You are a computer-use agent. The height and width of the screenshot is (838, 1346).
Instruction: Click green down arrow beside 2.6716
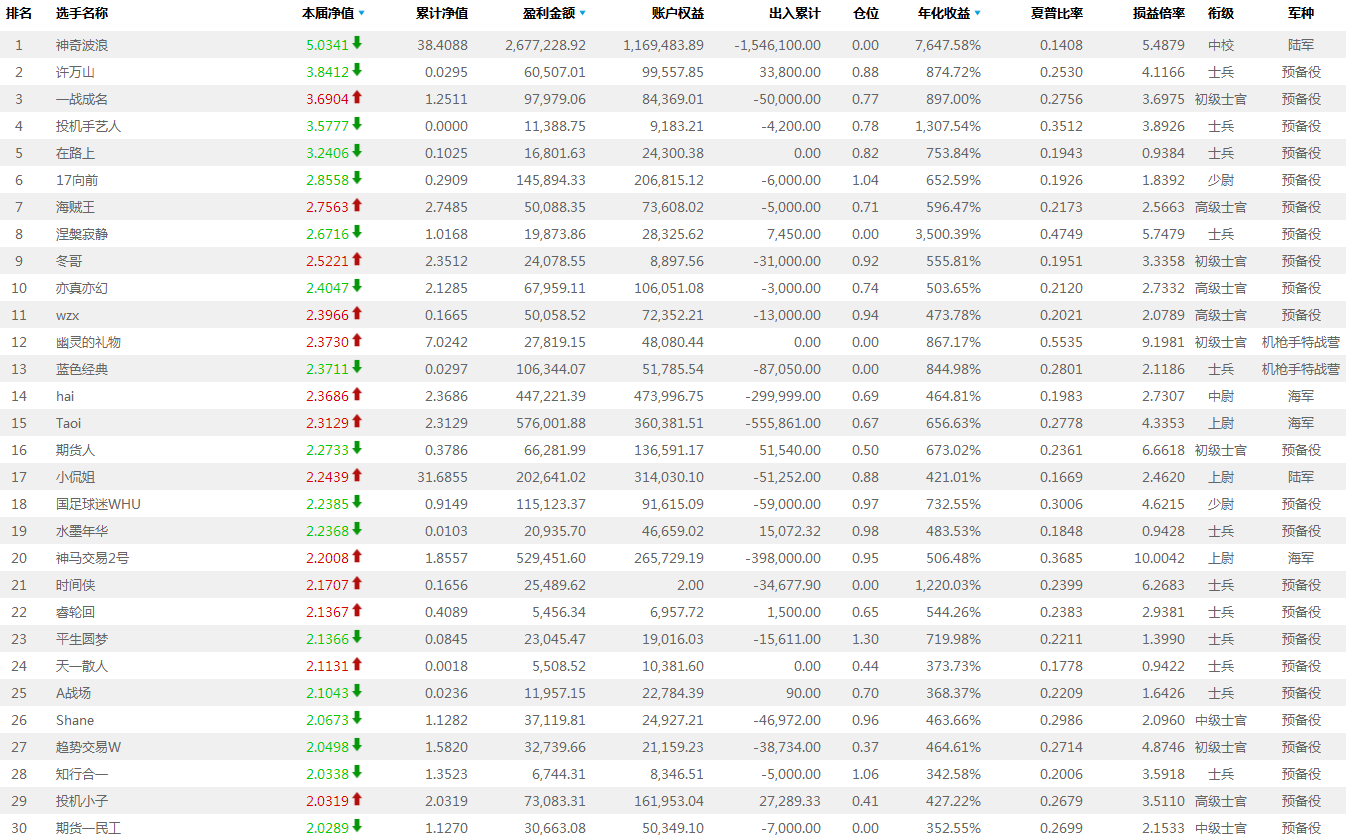pyautogui.click(x=357, y=232)
